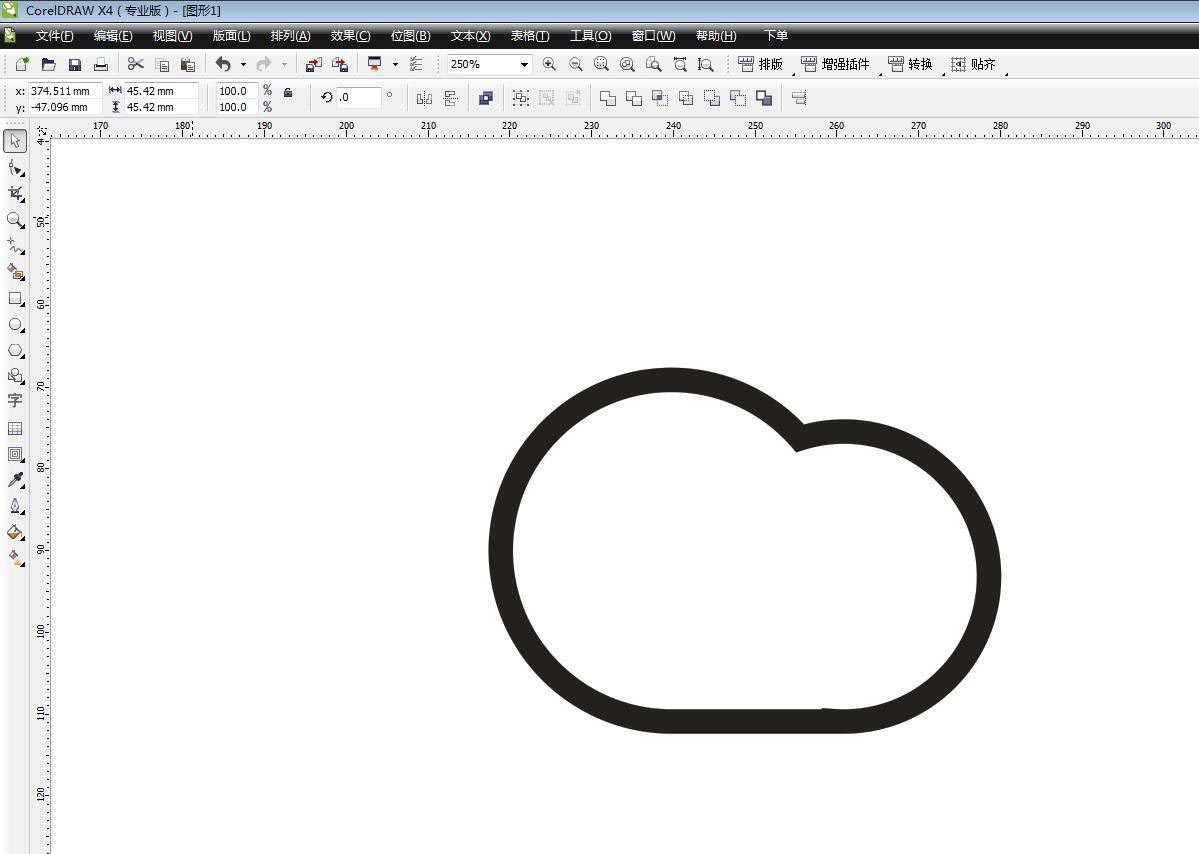
Task: Select the Crop tool in toolbox
Action: 15,193
